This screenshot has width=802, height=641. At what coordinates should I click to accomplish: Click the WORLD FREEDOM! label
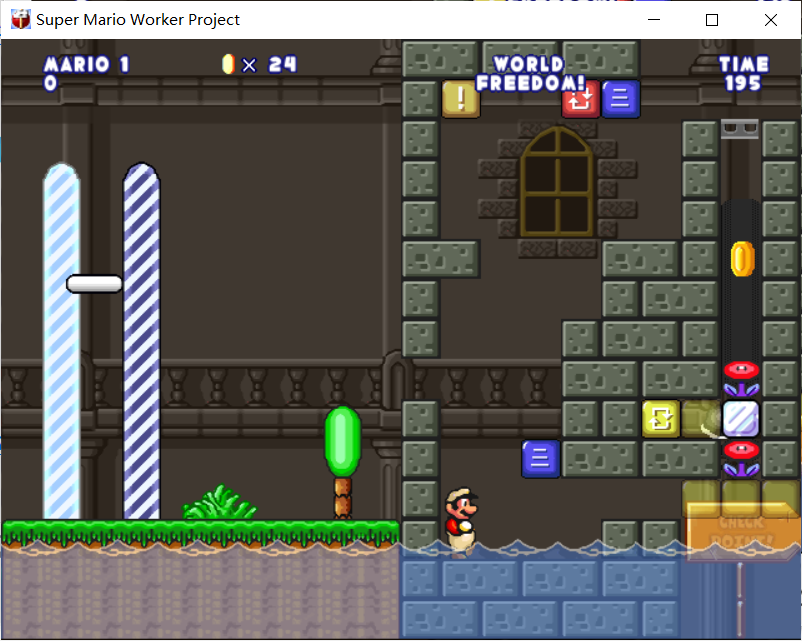pyautogui.click(x=530, y=74)
